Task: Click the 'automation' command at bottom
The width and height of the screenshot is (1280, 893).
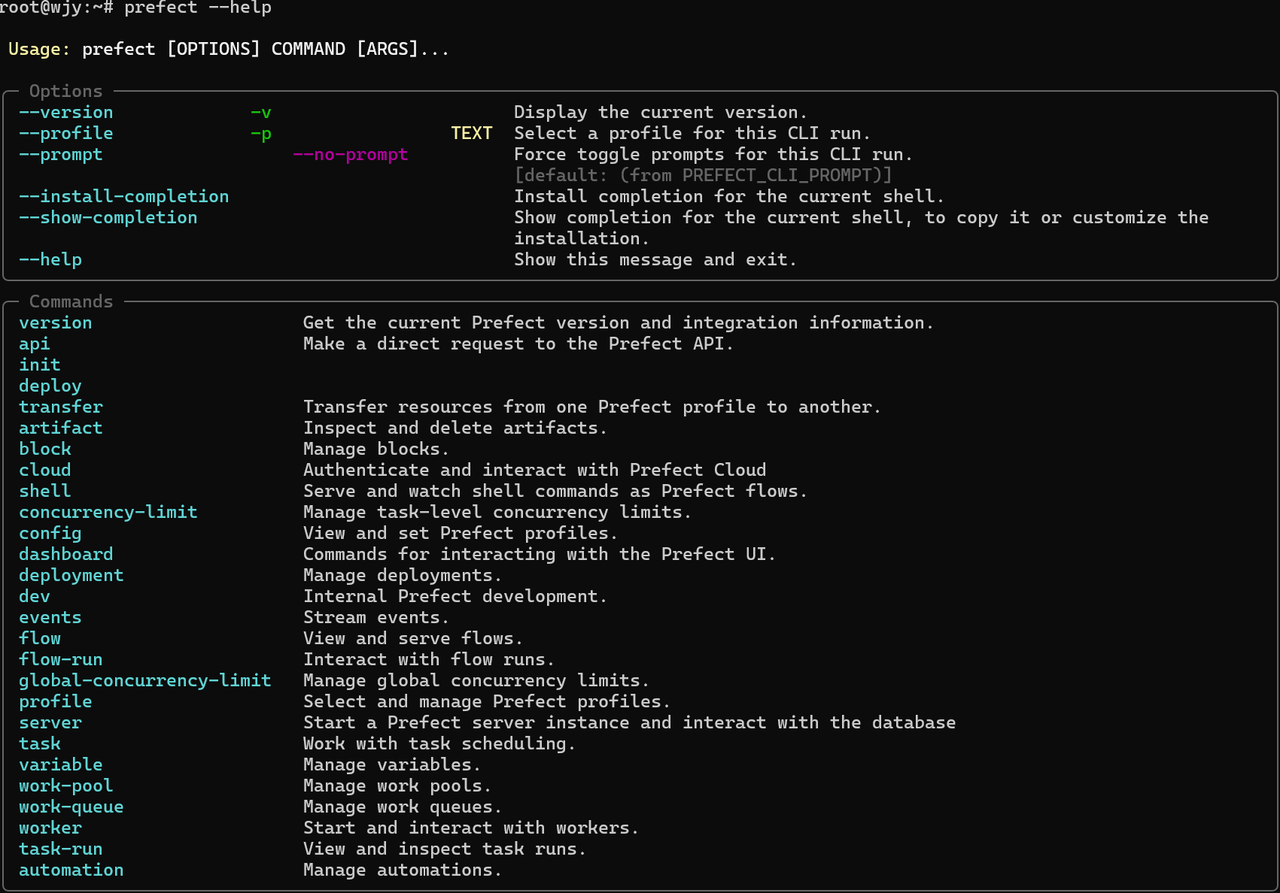Action: [71, 870]
